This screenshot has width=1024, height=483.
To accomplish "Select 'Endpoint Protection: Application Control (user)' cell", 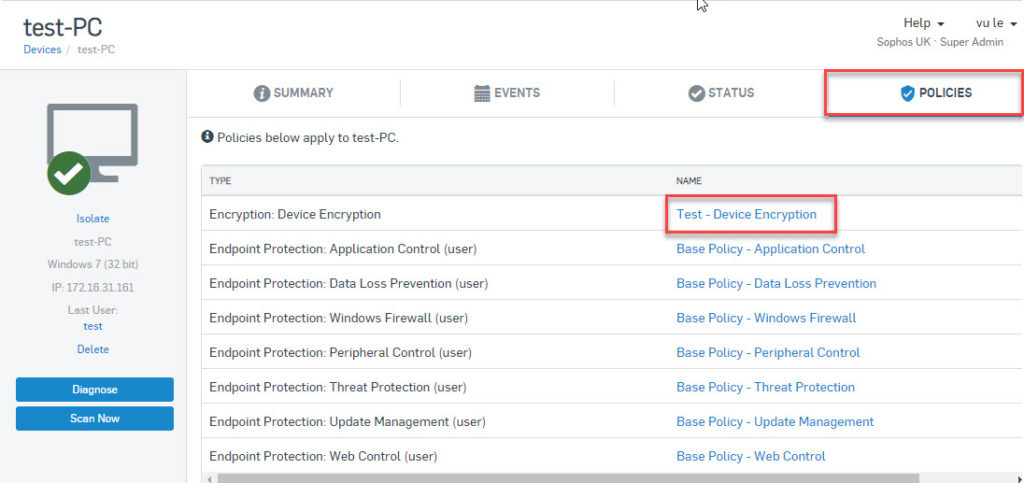I will tap(343, 249).
